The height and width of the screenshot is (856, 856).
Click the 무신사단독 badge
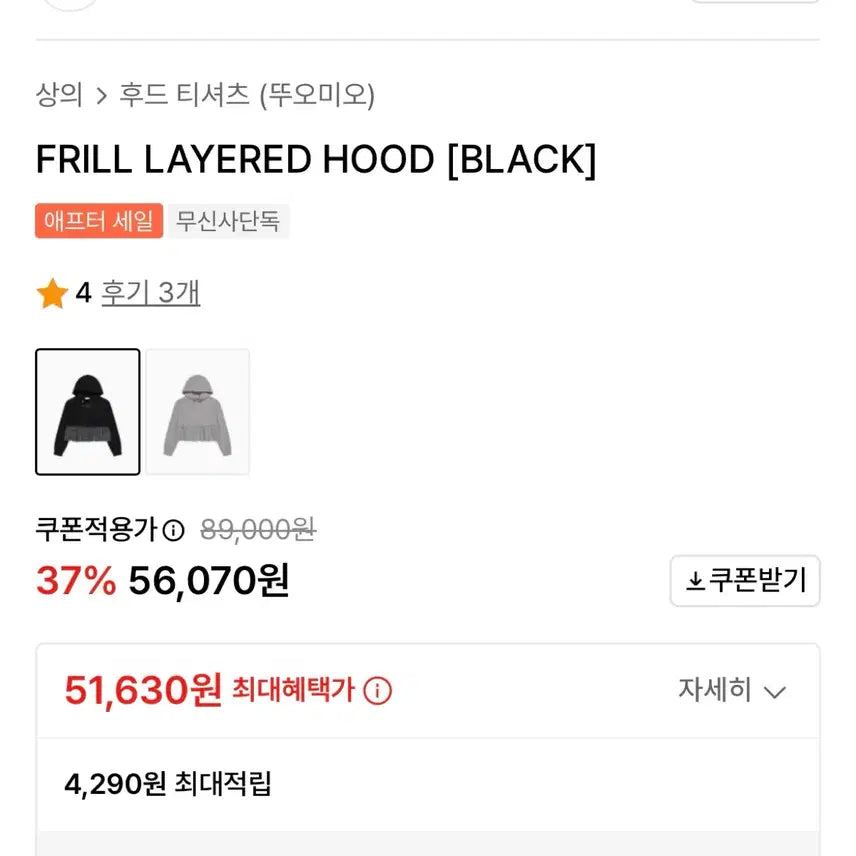point(229,221)
